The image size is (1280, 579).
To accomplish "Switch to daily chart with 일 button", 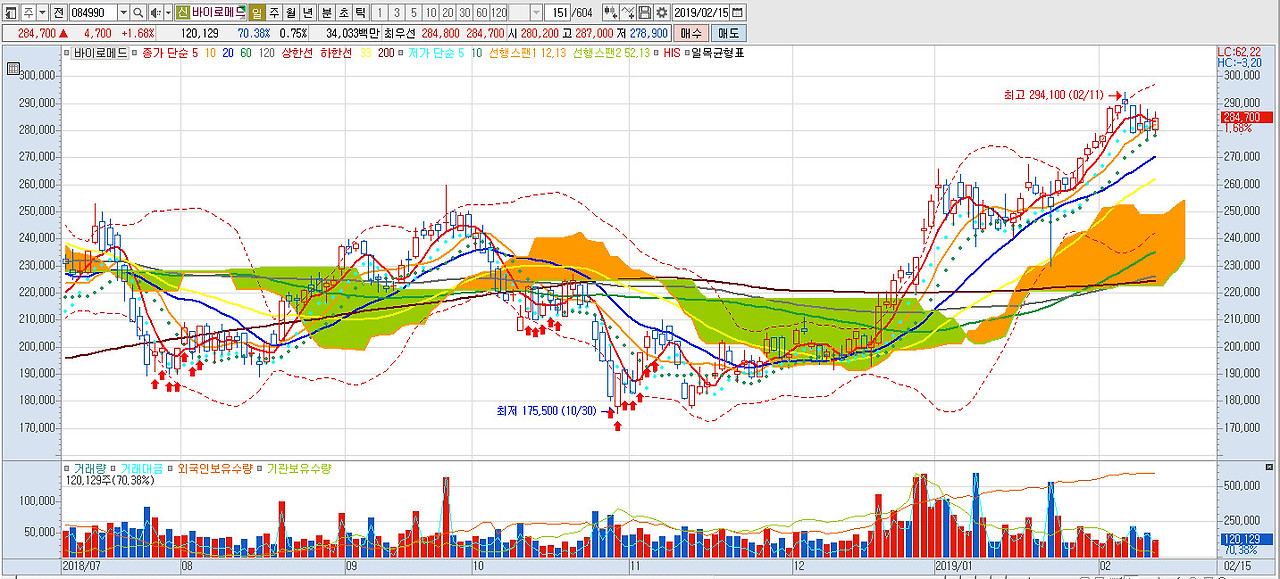I will pyautogui.click(x=257, y=13).
